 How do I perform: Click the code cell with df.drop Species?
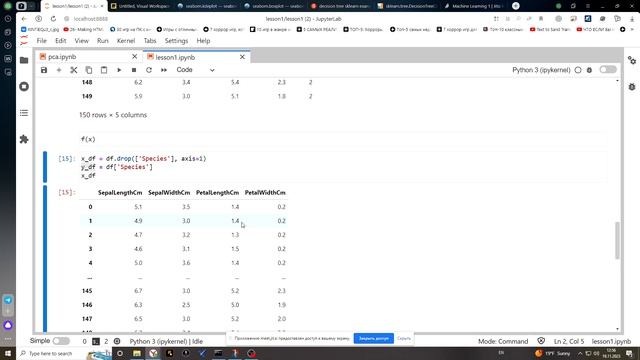coord(343,167)
